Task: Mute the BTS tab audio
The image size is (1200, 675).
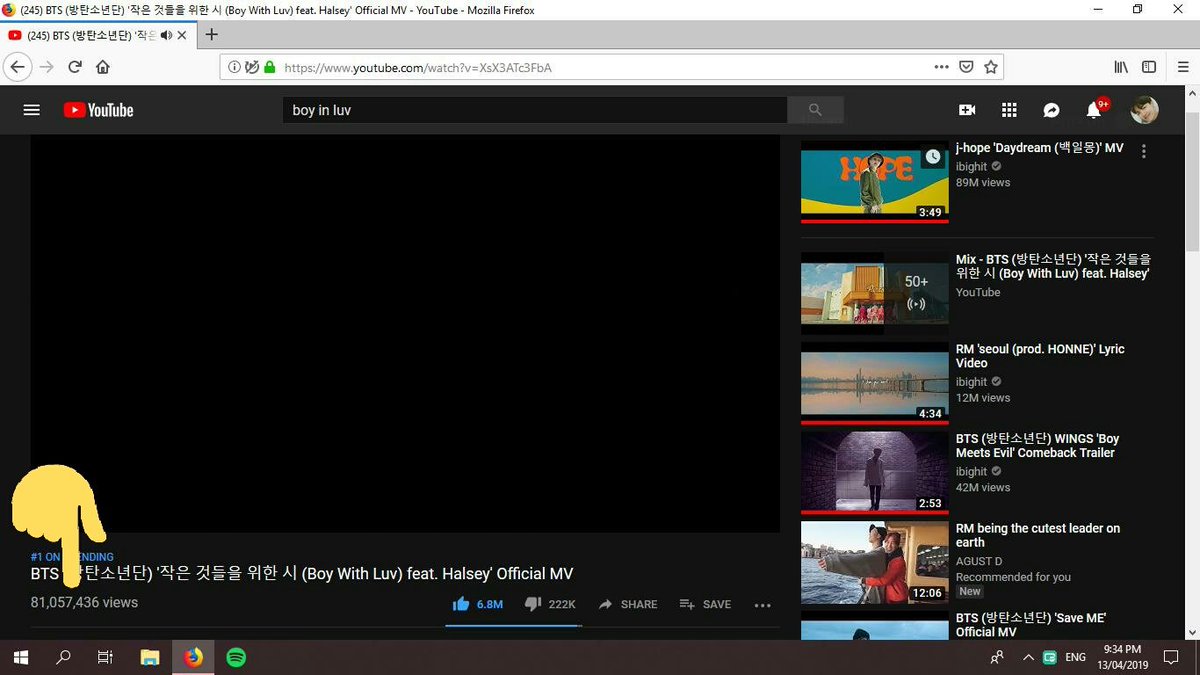Action: (166, 35)
